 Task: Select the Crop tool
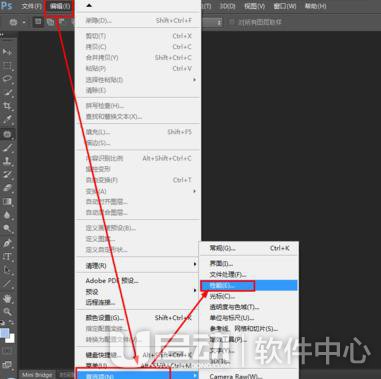tap(7, 106)
